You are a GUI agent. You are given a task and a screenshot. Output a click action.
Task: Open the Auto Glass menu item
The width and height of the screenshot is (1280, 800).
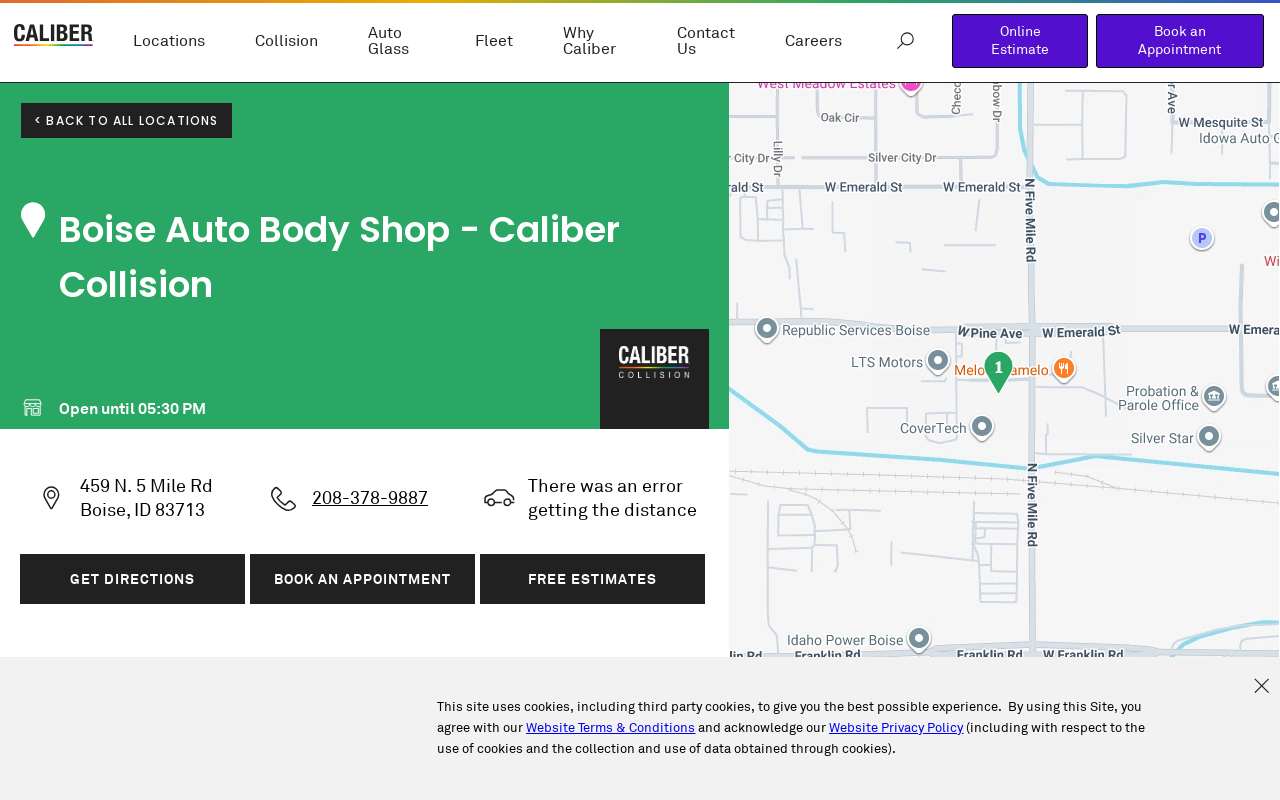(389, 41)
